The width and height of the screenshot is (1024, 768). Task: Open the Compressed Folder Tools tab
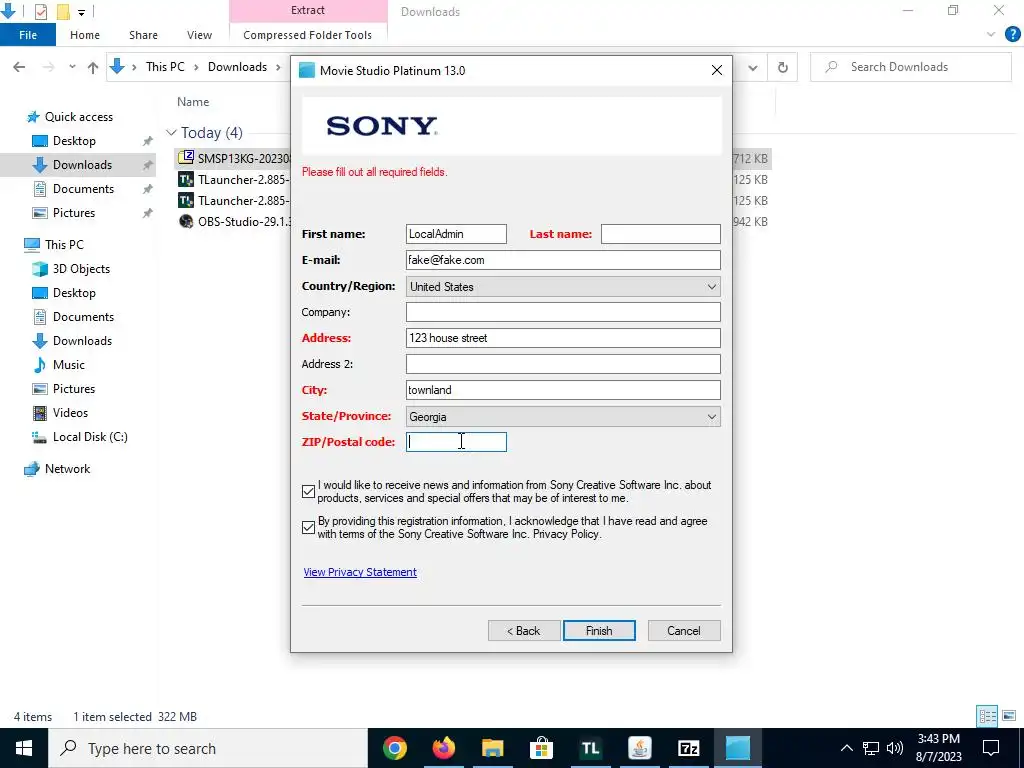pos(308,35)
